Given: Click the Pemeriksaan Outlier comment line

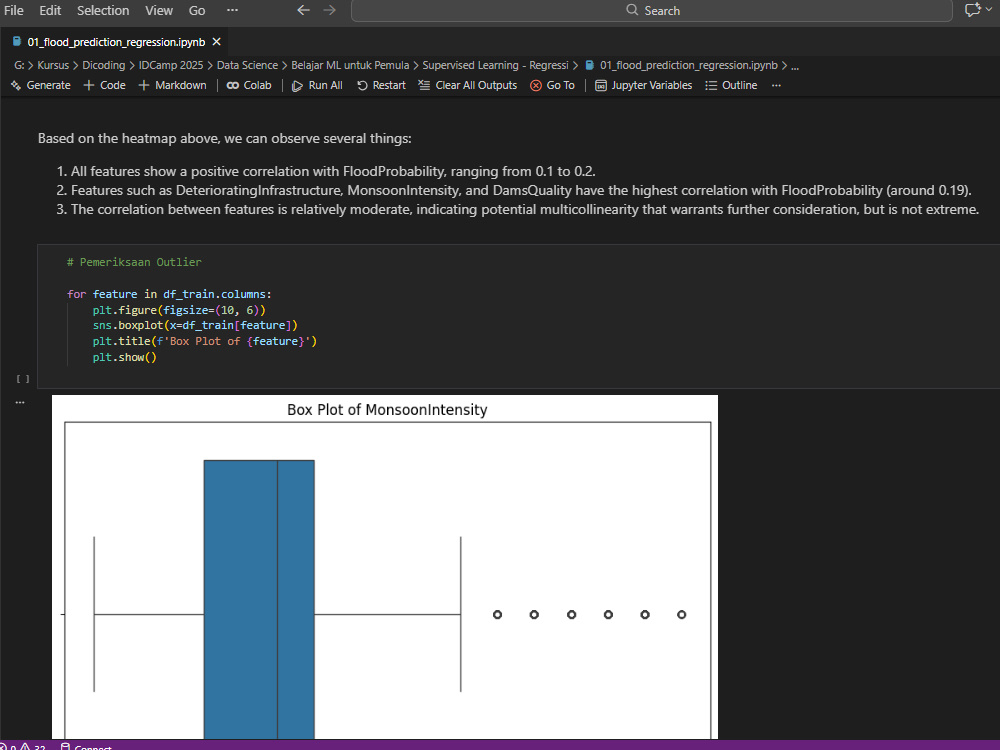Looking at the screenshot, I should coord(134,262).
